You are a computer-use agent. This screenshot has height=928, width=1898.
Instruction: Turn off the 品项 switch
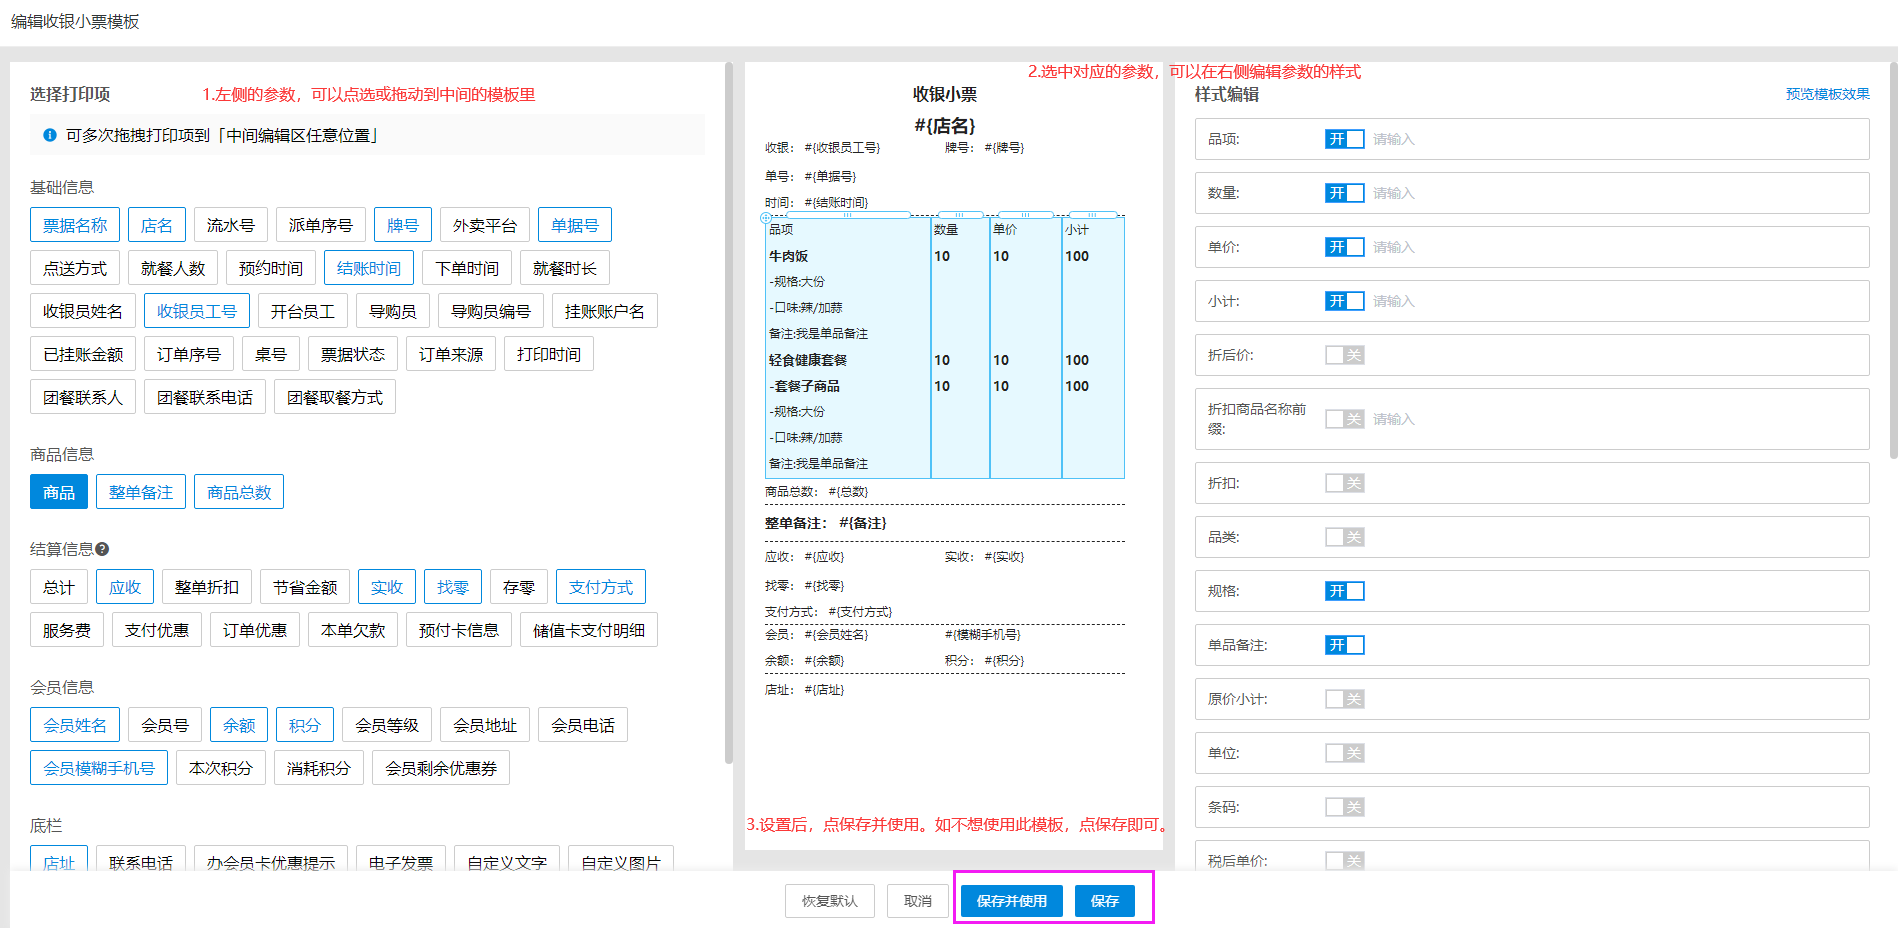tap(1344, 139)
